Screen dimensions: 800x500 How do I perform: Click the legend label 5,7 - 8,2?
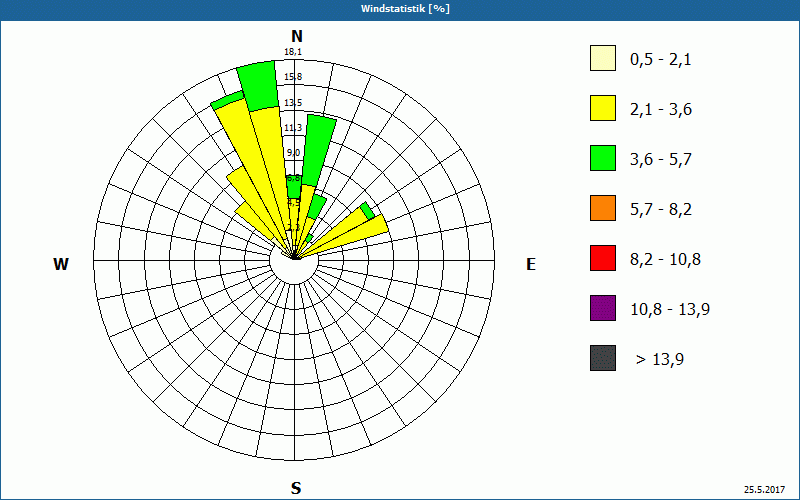(661, 210)
